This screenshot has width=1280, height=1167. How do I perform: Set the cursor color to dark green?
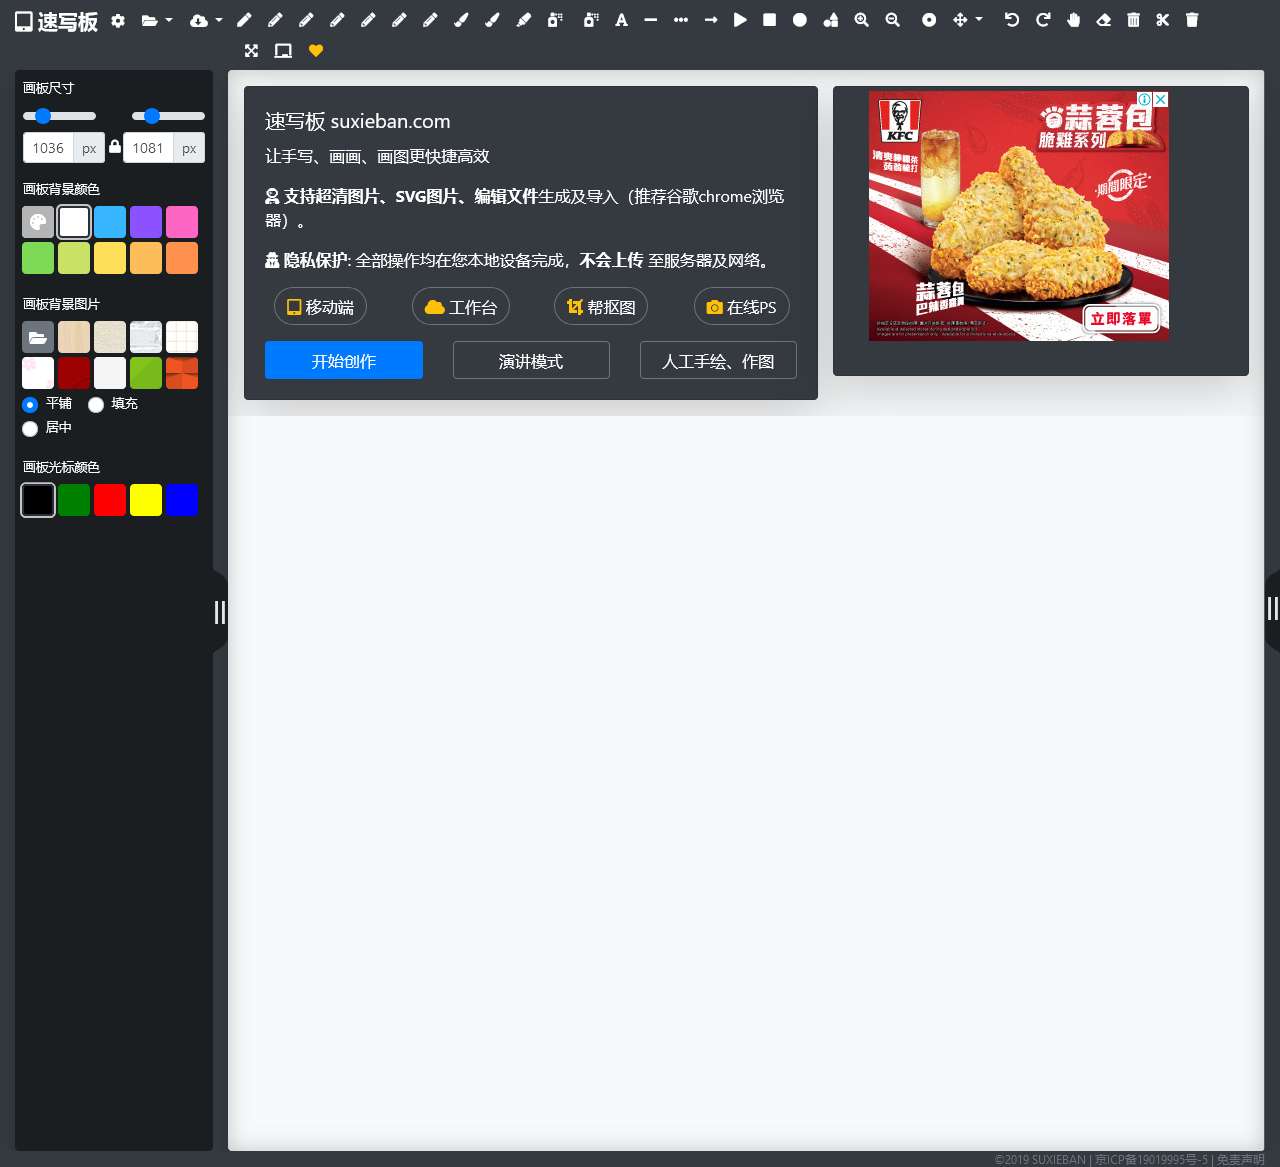[74, 500]
